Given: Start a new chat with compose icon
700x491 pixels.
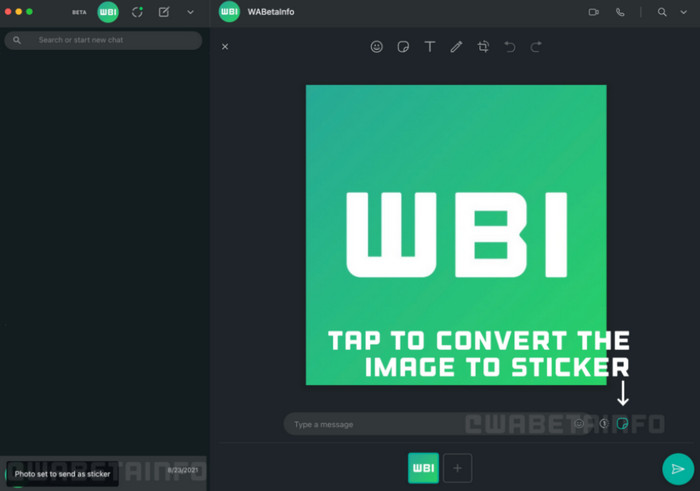Looking at the screenshot, I should point(164,12).
